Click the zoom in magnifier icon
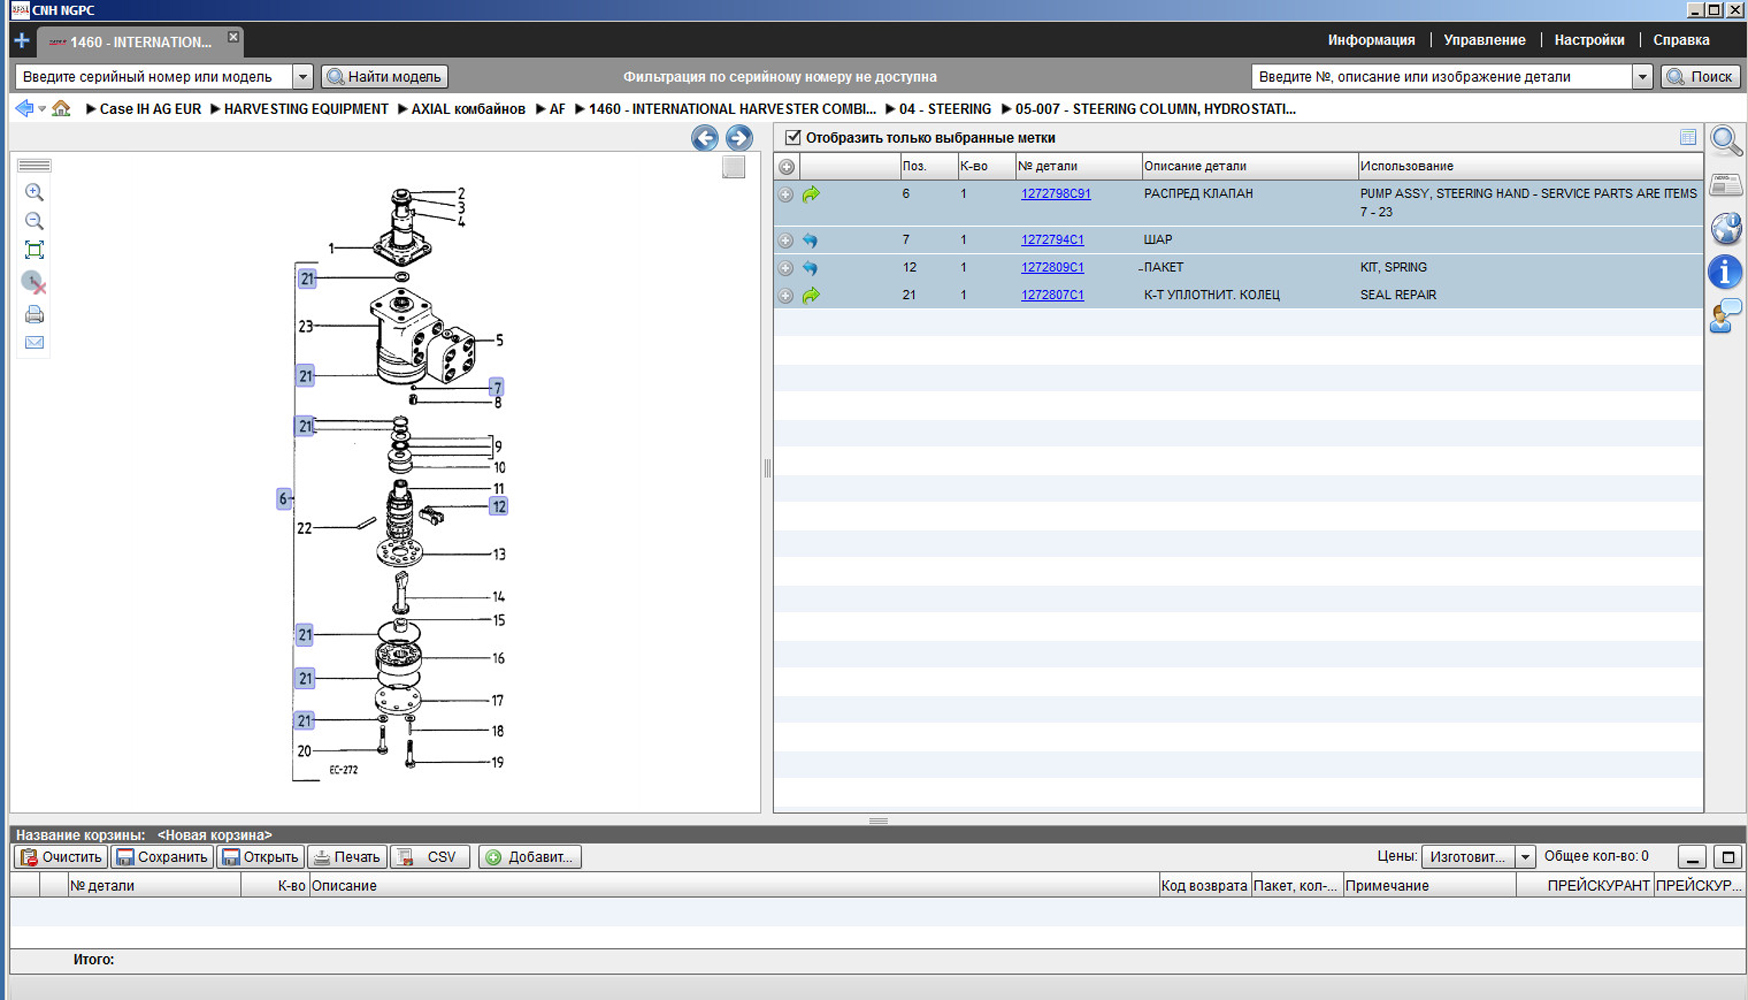This screenshot has width=1748, height=1000. click(34, 192)
